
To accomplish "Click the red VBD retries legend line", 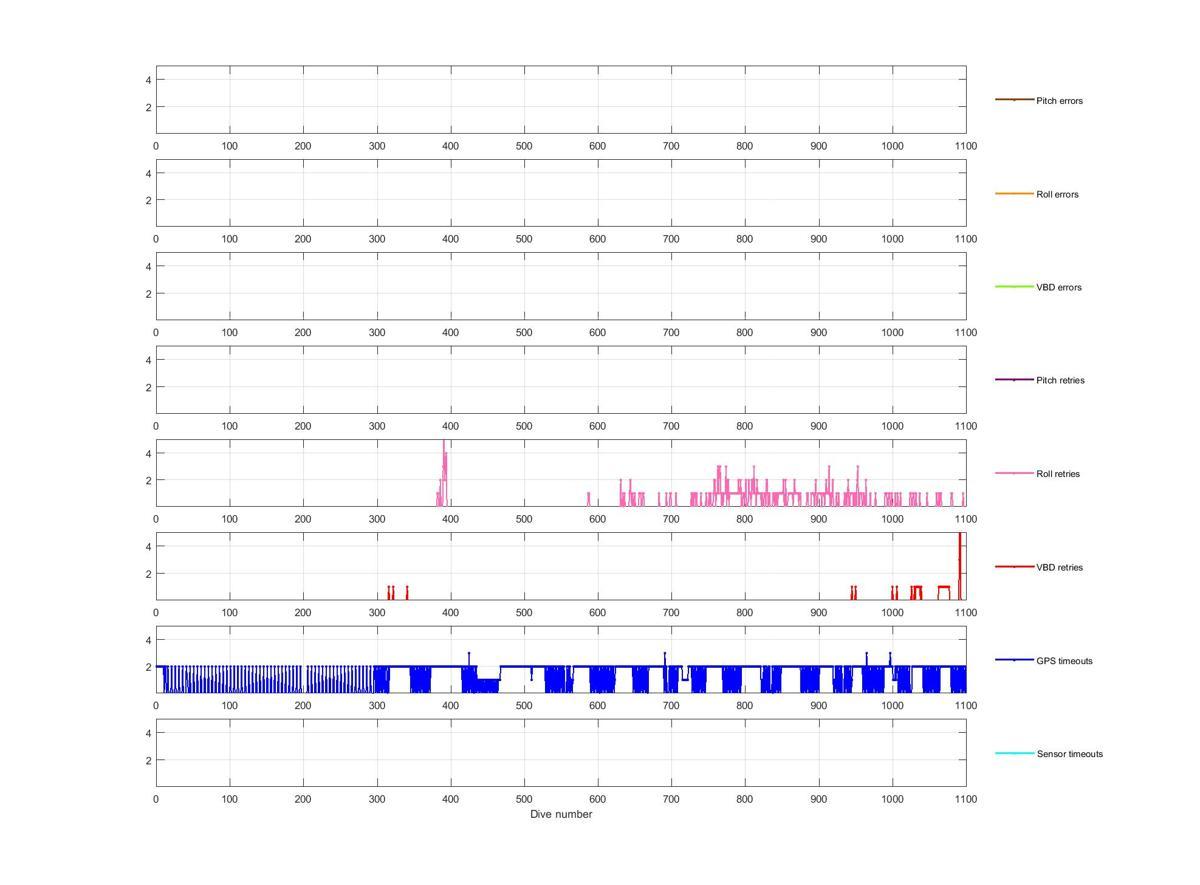I will 1014,566.
